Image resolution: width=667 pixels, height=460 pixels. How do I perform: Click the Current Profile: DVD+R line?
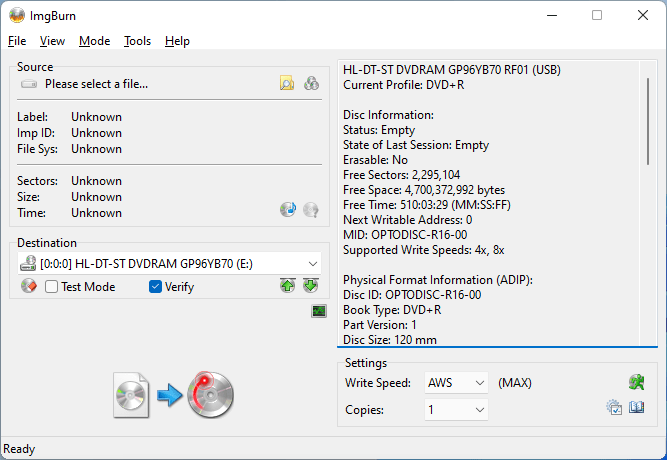403,85
